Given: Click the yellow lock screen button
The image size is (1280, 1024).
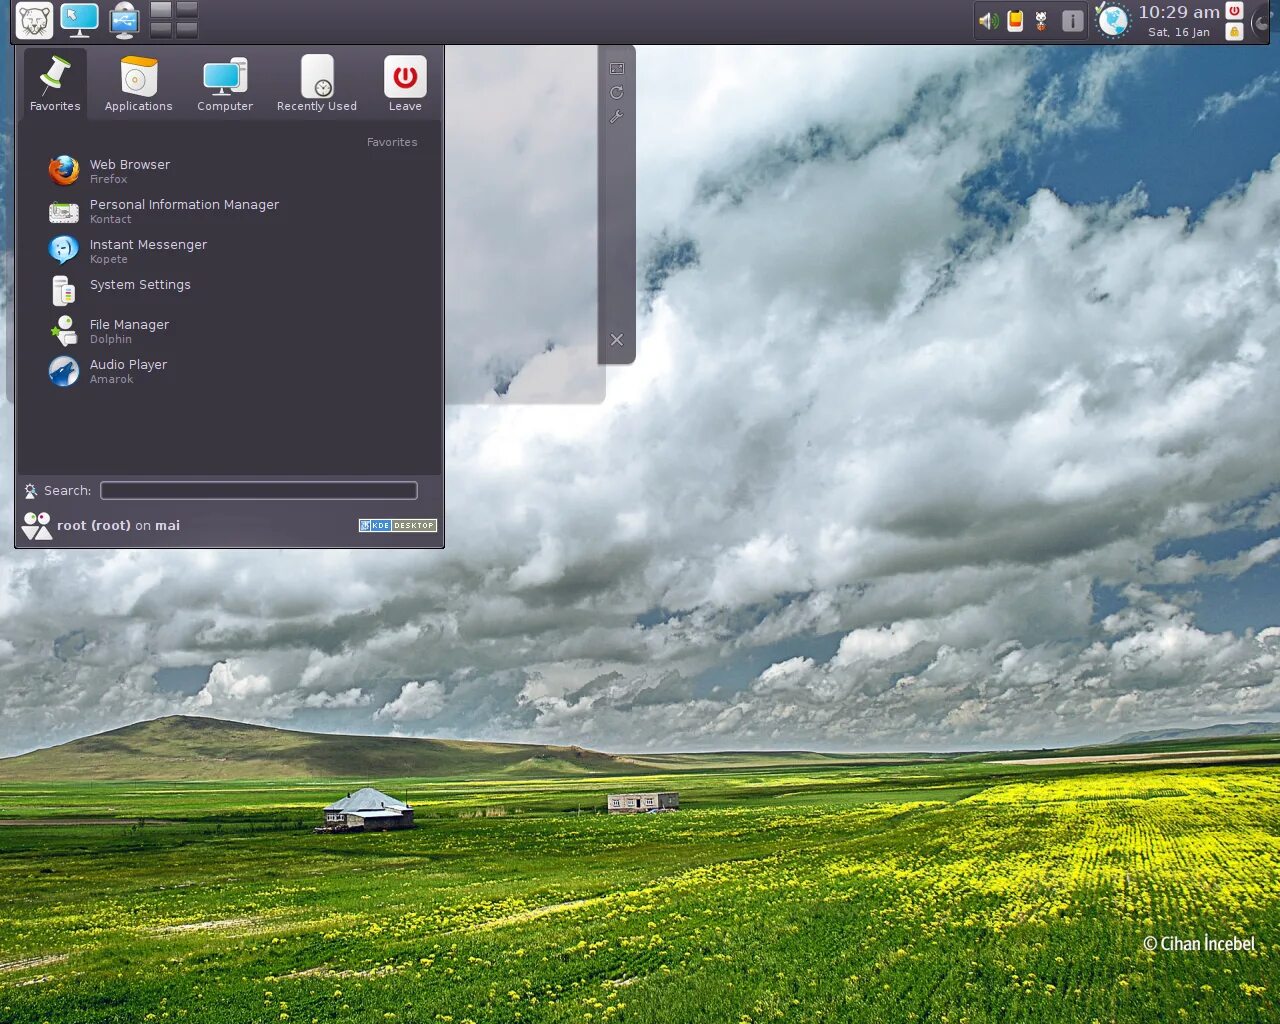Looking at the screenshot, I should tap(1235, 31).
